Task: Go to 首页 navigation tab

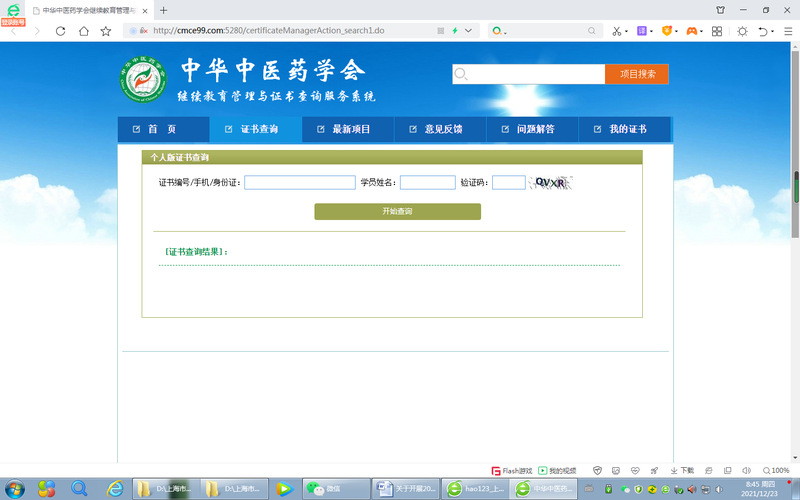Action: (x=163, y=129)
